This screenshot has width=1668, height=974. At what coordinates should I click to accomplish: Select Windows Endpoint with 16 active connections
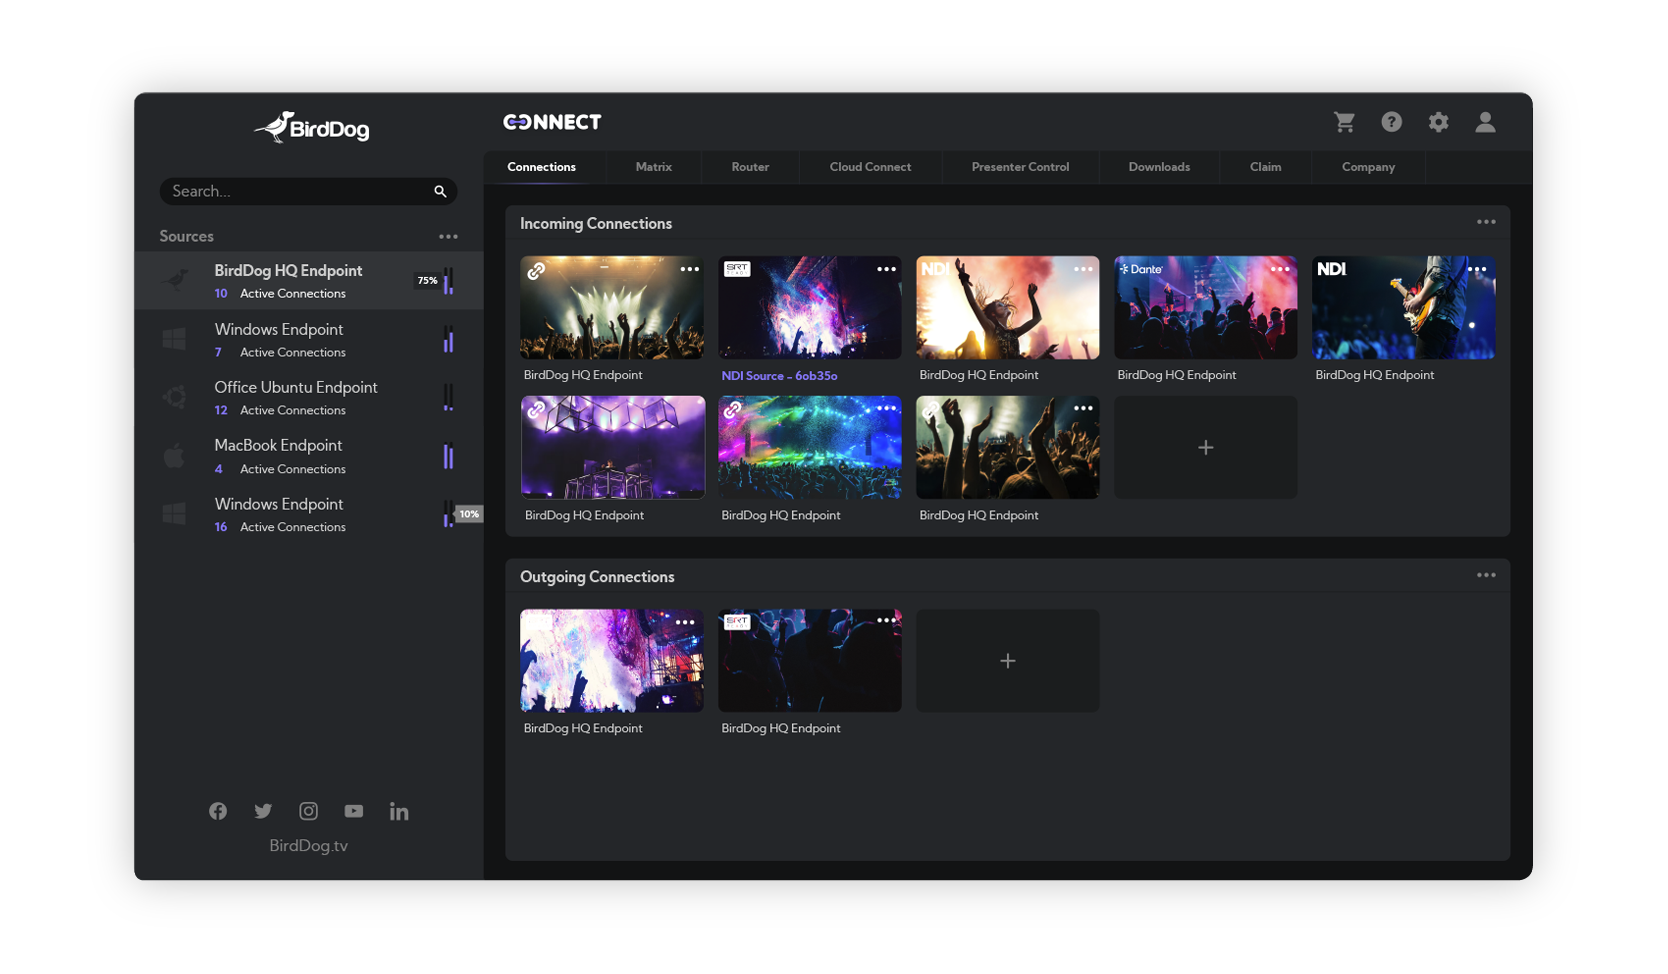(309, 514)
